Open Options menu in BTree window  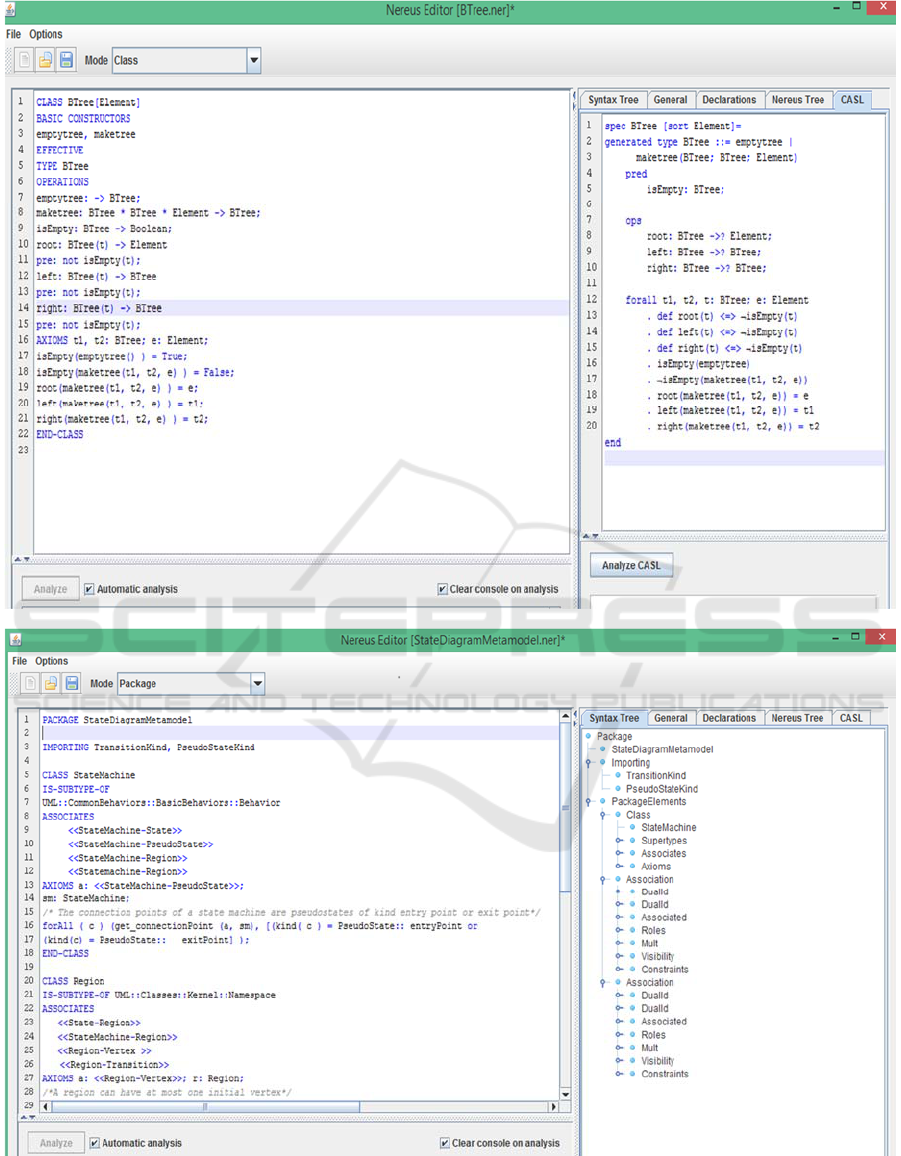[x=46, y=34]
